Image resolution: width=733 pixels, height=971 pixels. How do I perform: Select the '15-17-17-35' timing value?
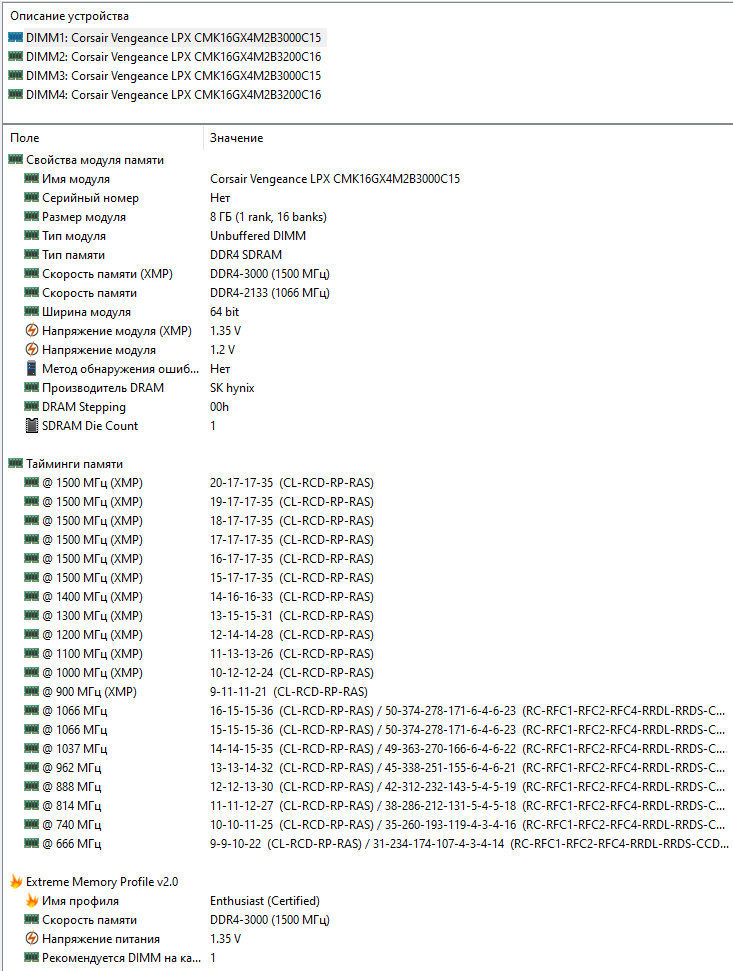click(x=292, y=578)
